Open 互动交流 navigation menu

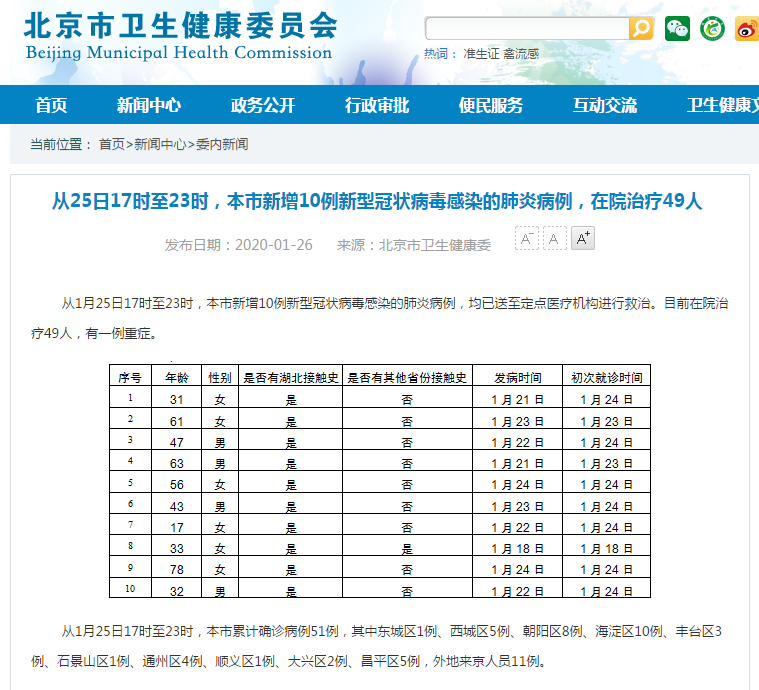coord(605,105)
